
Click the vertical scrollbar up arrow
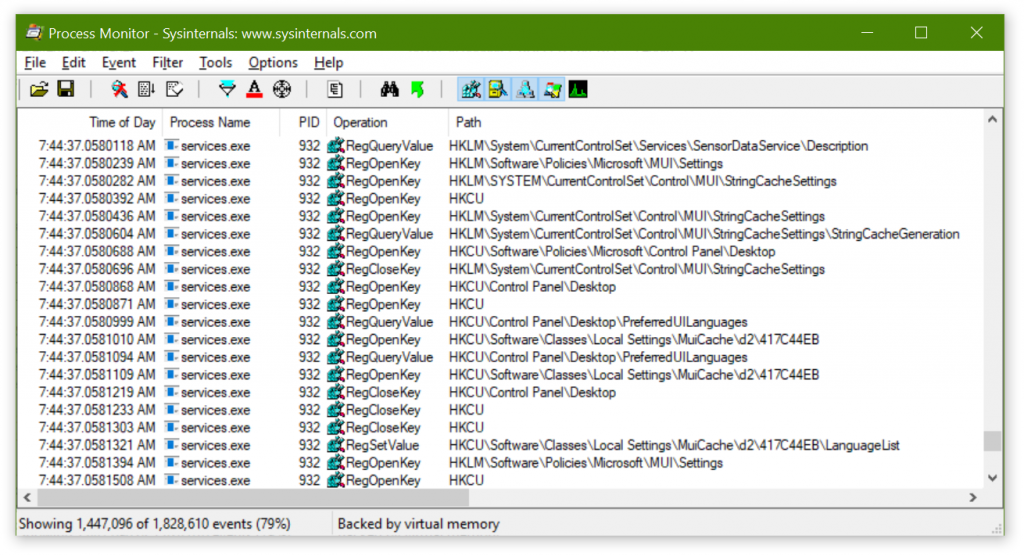(992, 120)
